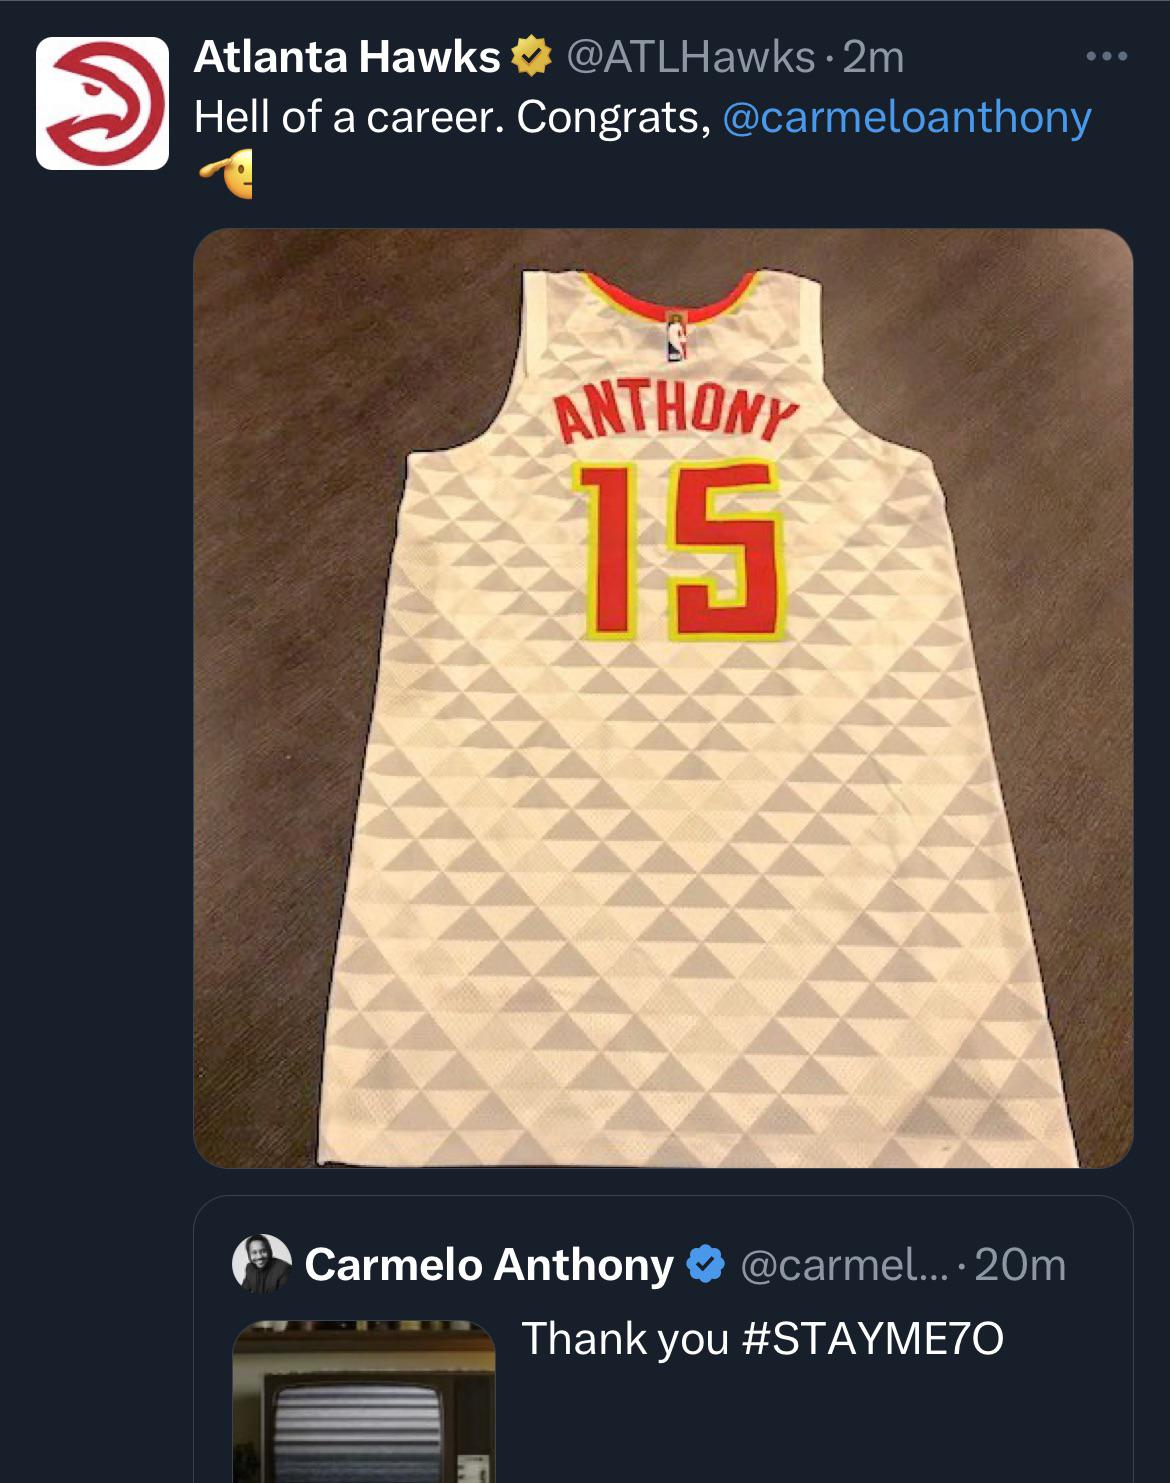Open the TV video thumbnail in quoted tweet
Image resolution: width=1170 pixels, height=1483 pixels.
tap(364, 1405)
